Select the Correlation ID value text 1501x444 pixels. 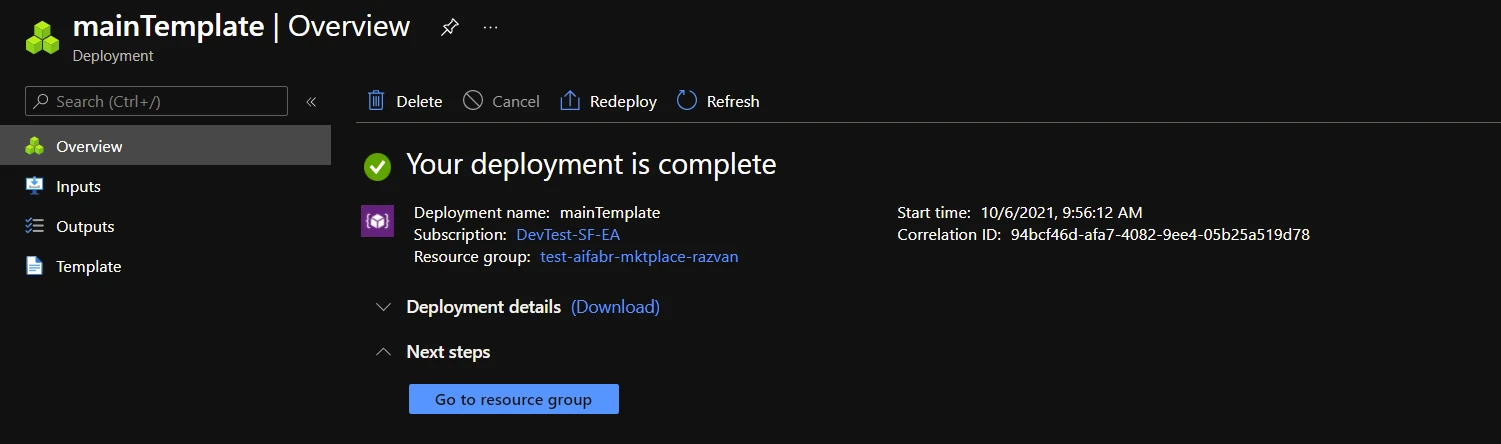pos(1160,235)
